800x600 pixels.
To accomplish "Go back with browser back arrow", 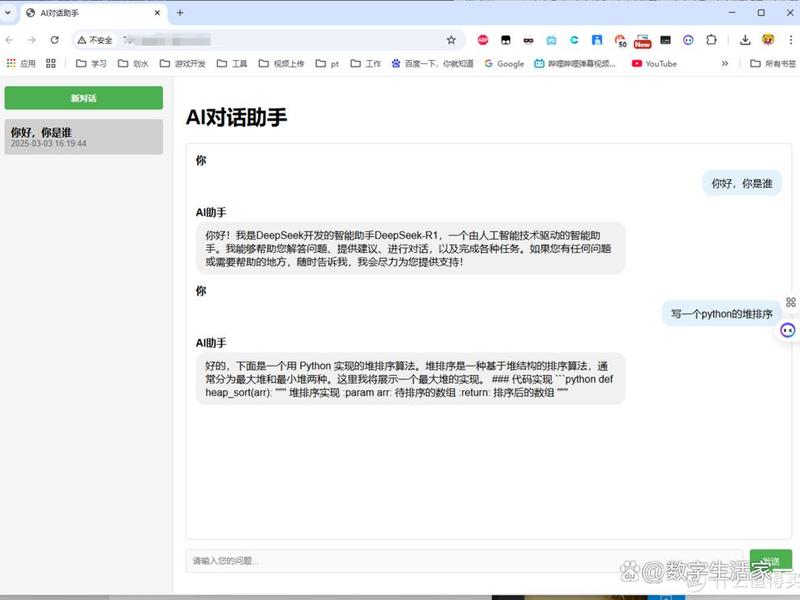I will (x=9, y=40).
